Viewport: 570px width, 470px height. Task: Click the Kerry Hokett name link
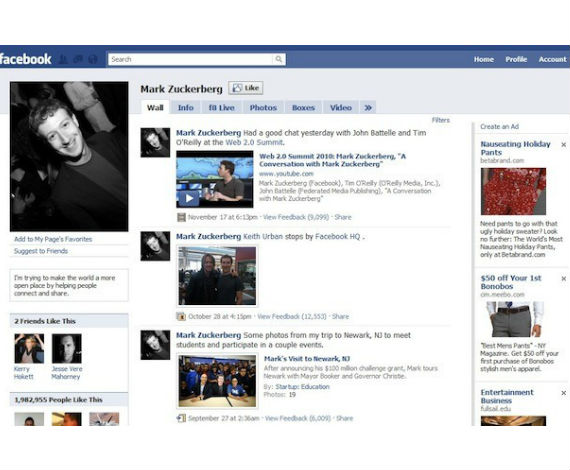click(24, 373)
